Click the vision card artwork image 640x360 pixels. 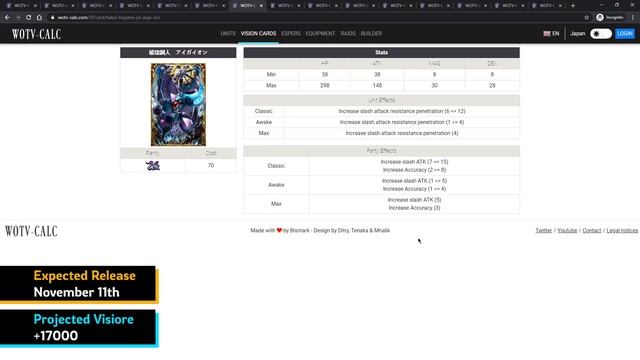click(x=178, y=104)
